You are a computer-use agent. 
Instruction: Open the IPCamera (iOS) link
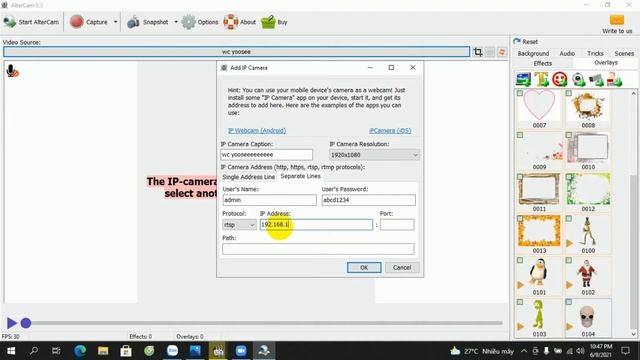tap(390, 131)
